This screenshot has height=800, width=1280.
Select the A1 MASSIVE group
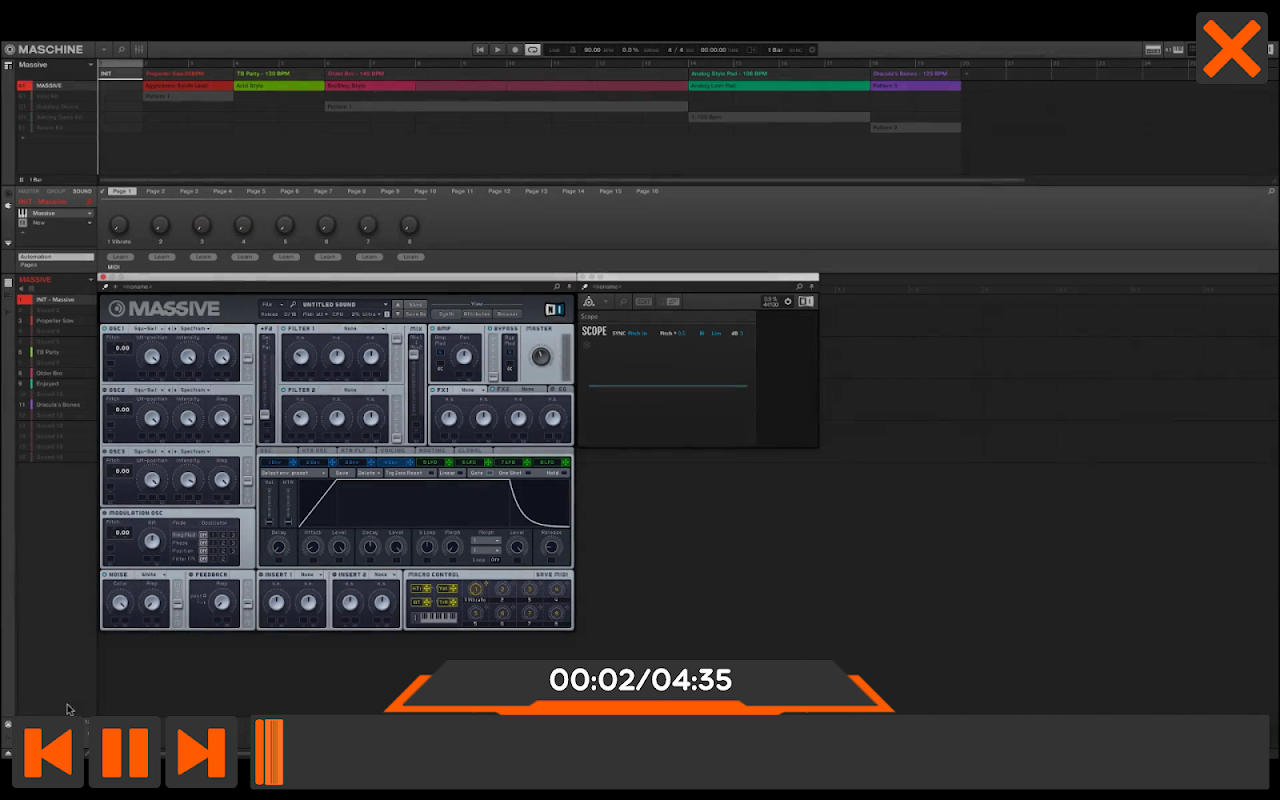pyautogui.click(x=57, y=86)
